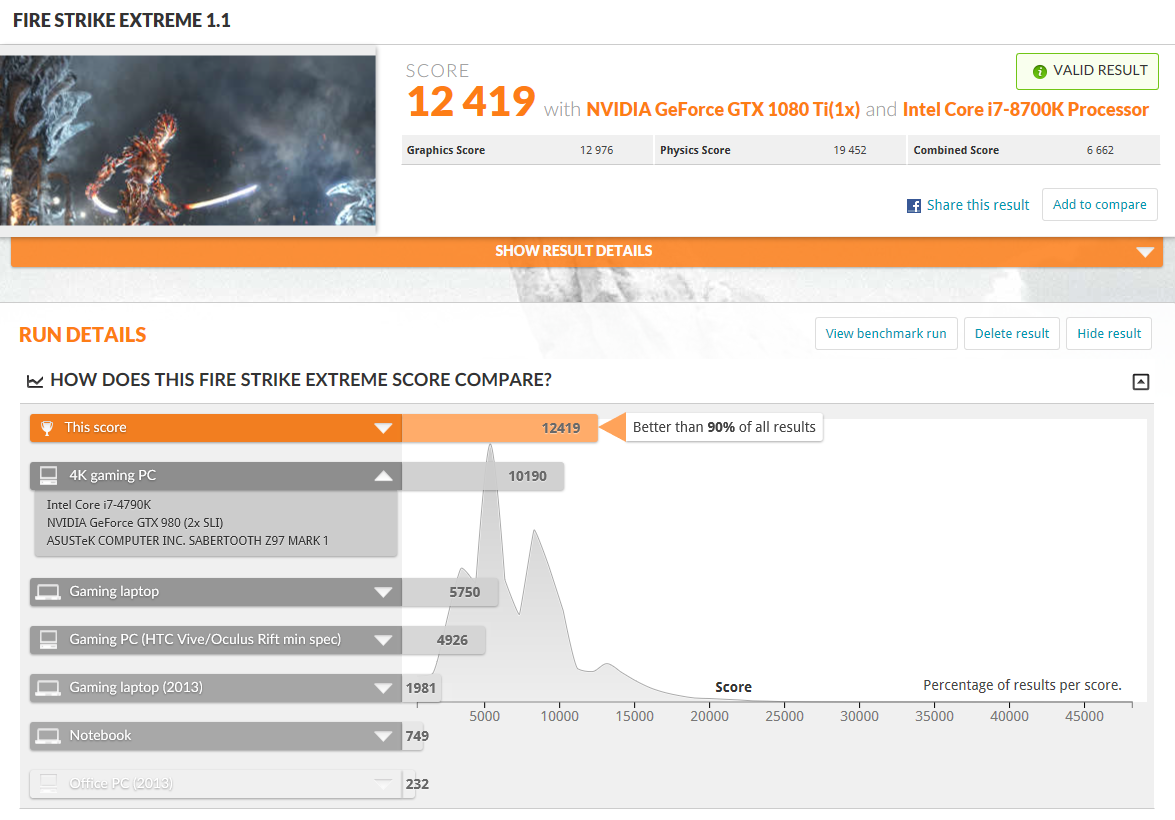Collapse the 4K gaming PC details arrow
Image resolution: width=1175 pixels, height=820 pixels.
point(383,475)
